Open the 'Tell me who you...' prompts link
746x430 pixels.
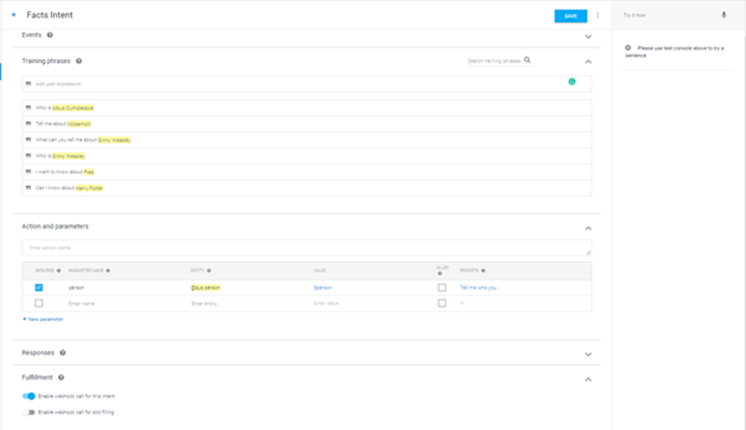[x=479, y=287]
